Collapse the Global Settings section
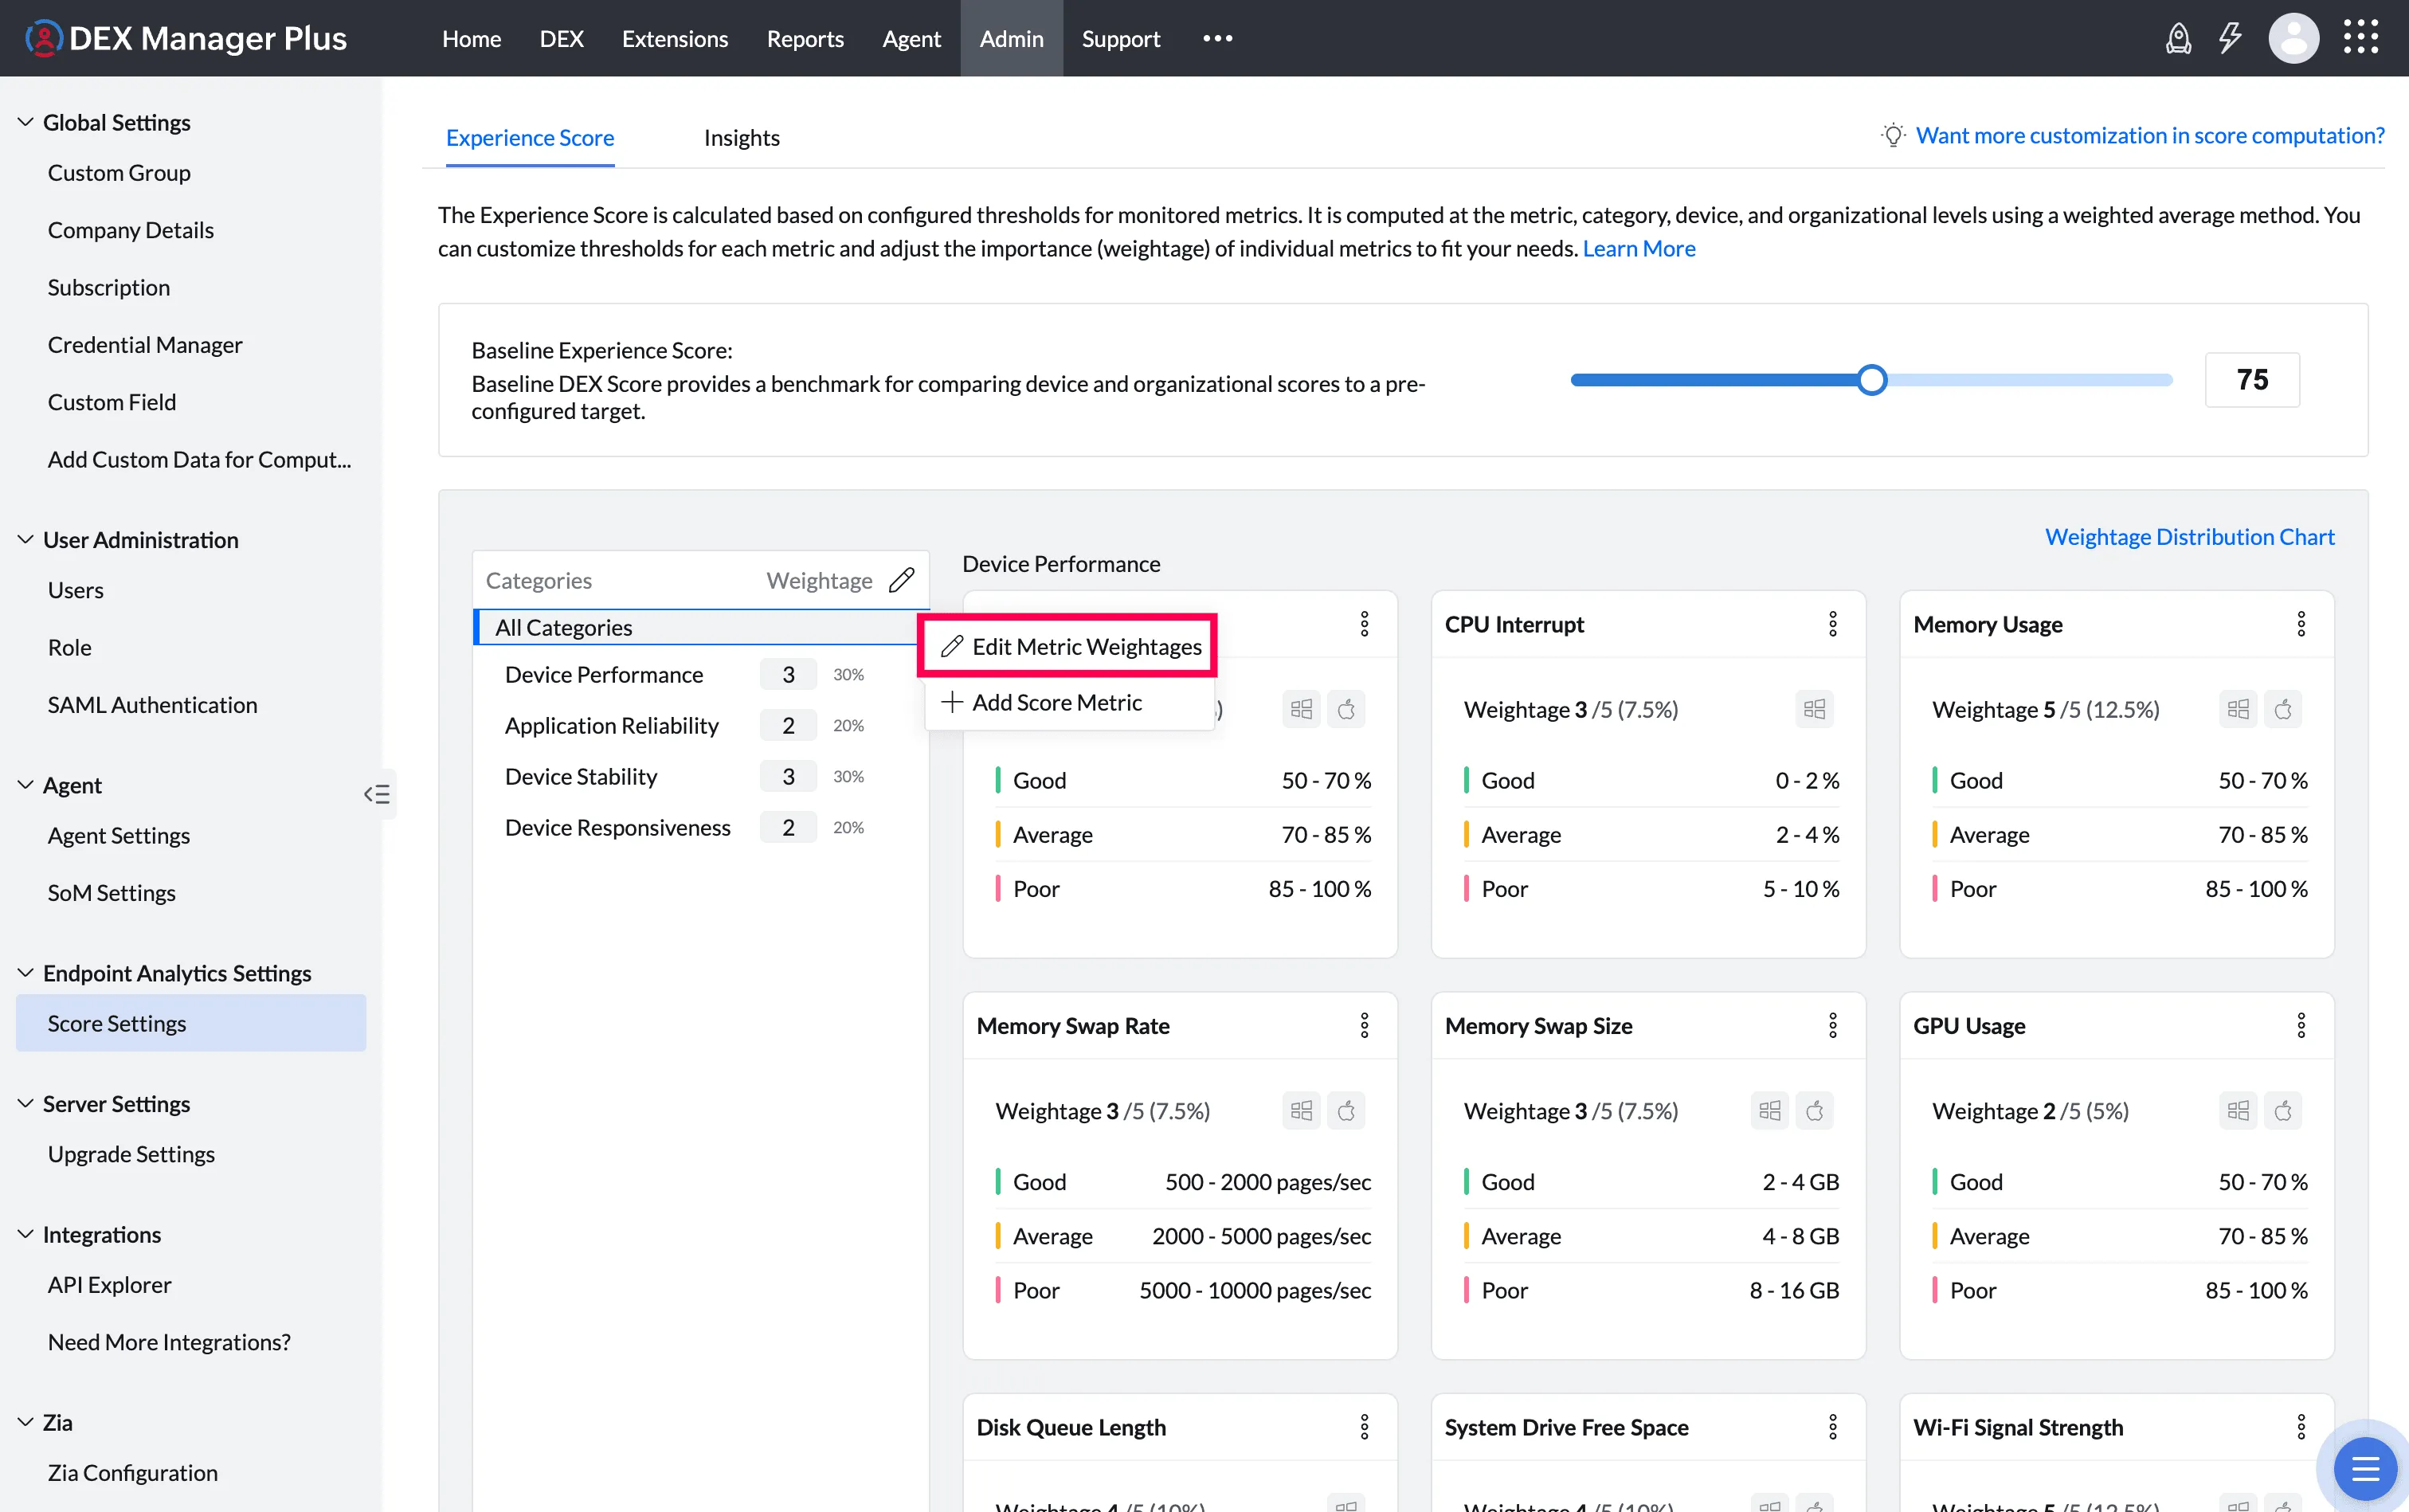2409x1512 pixels. (x=26, y=122)
